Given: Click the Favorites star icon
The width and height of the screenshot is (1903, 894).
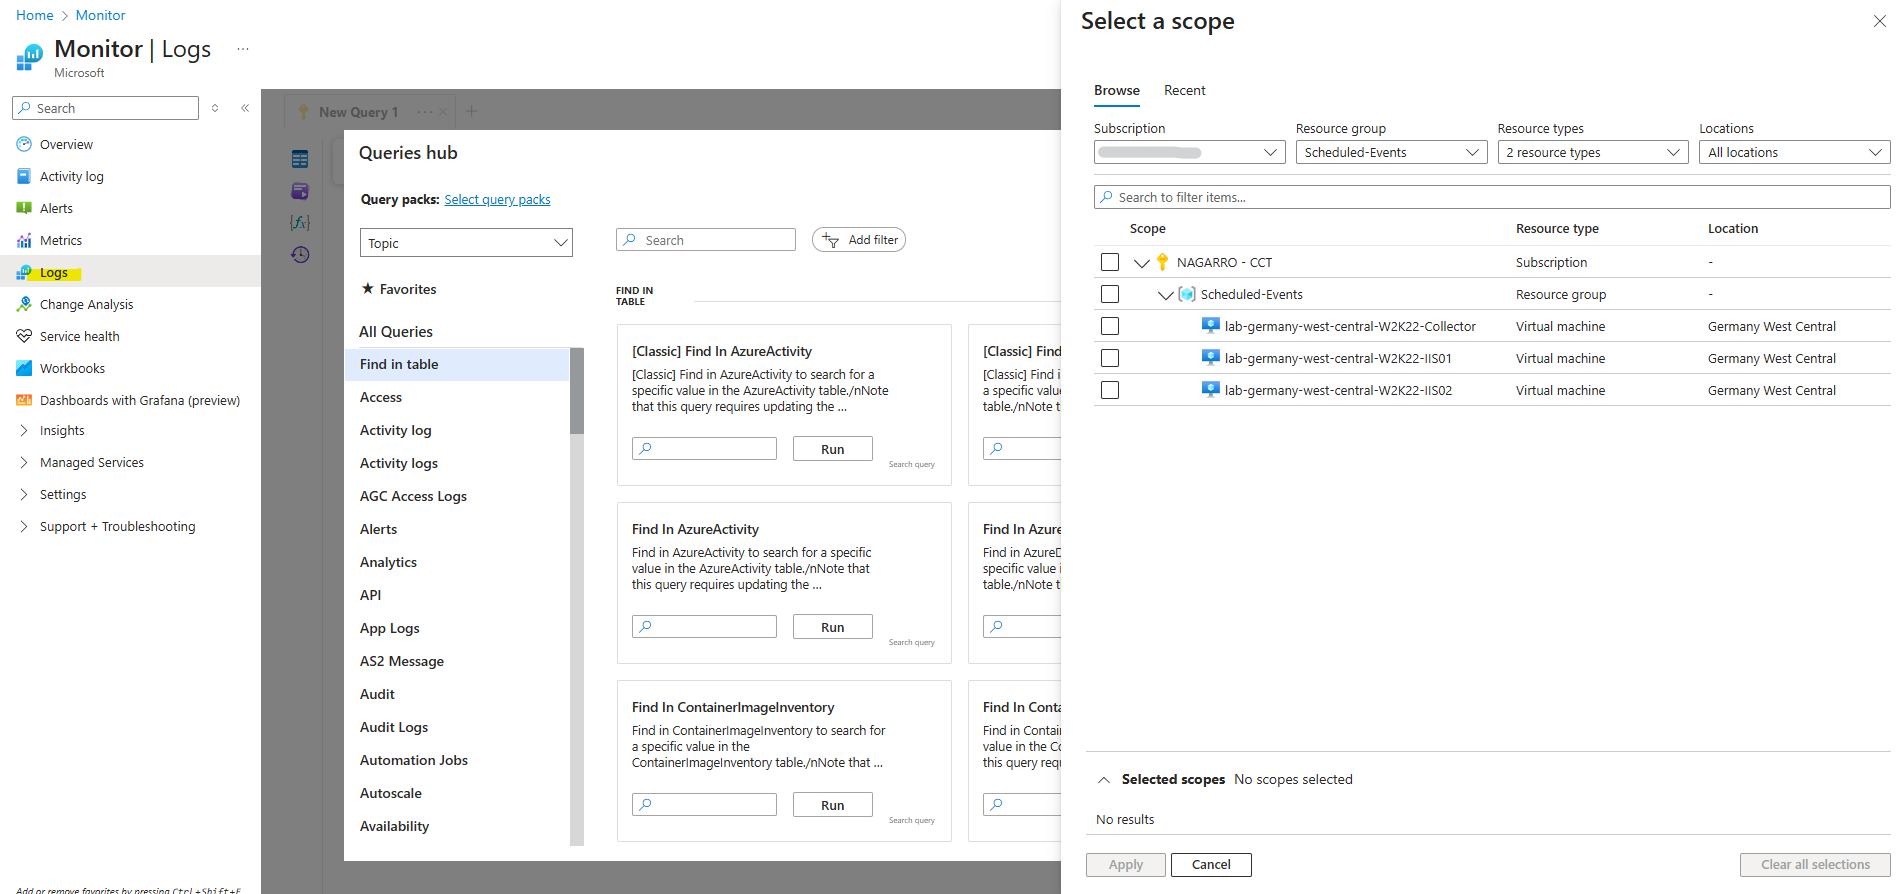Looking at the screenshot, I should pyautogui.click(x=368, y=288).
